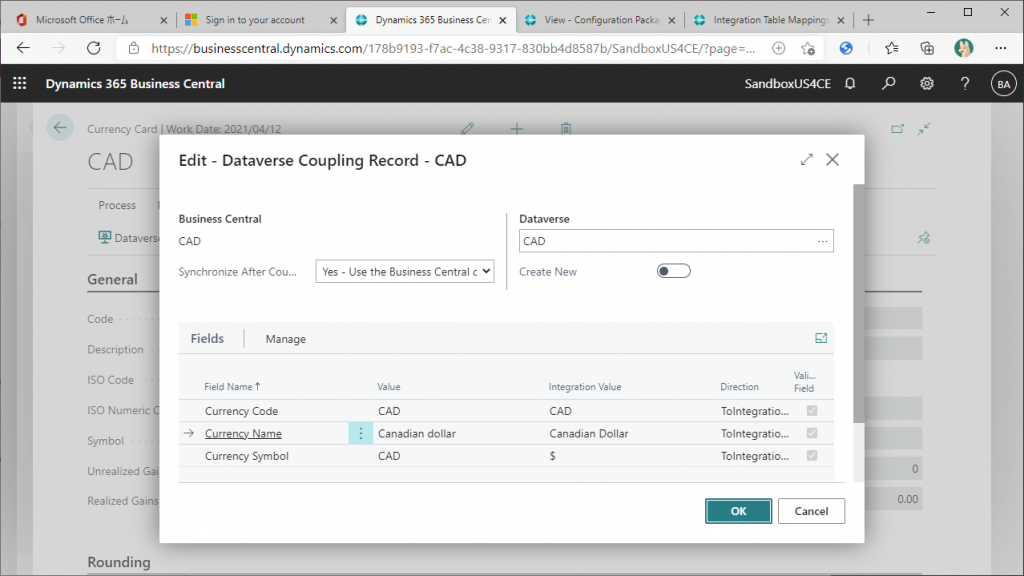View site information lock icon
The height and width of the screenshot is (576, 1024).
point(133,48)
